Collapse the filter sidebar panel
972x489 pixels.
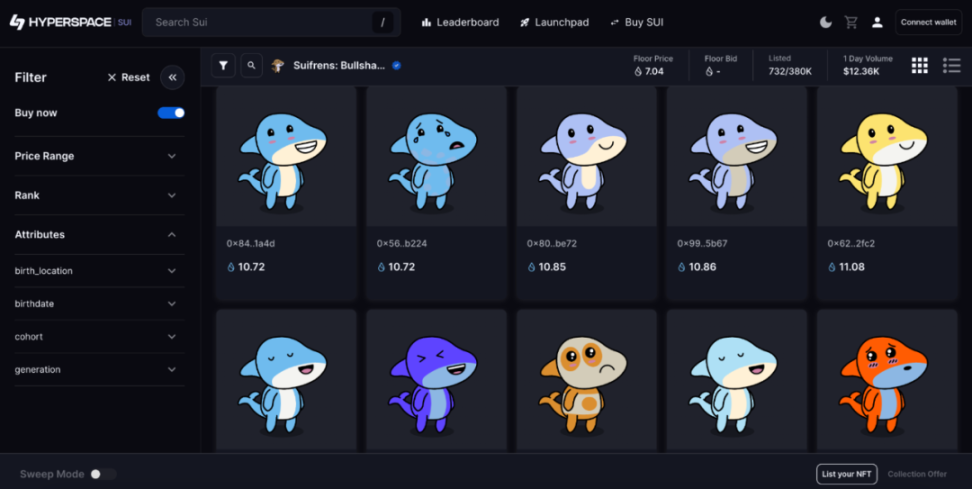[172, 77]
